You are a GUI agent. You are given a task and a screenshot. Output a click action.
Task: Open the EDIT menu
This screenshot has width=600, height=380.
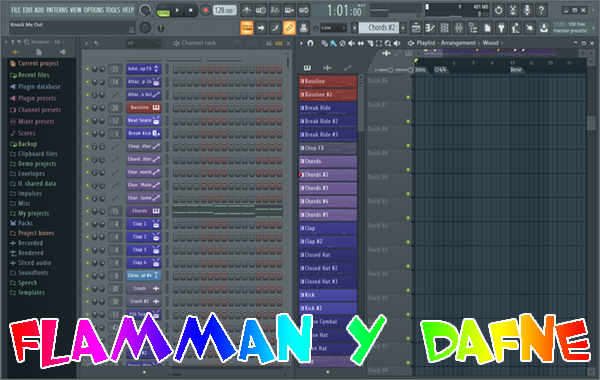28,10
